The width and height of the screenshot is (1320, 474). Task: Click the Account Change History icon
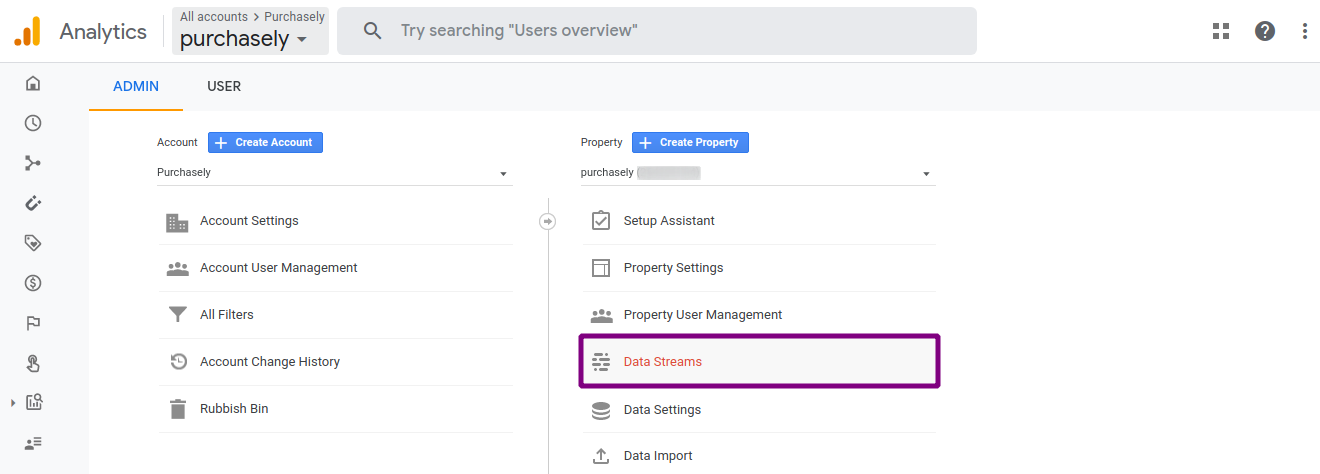pyautogui.click(x=177, y=362)
